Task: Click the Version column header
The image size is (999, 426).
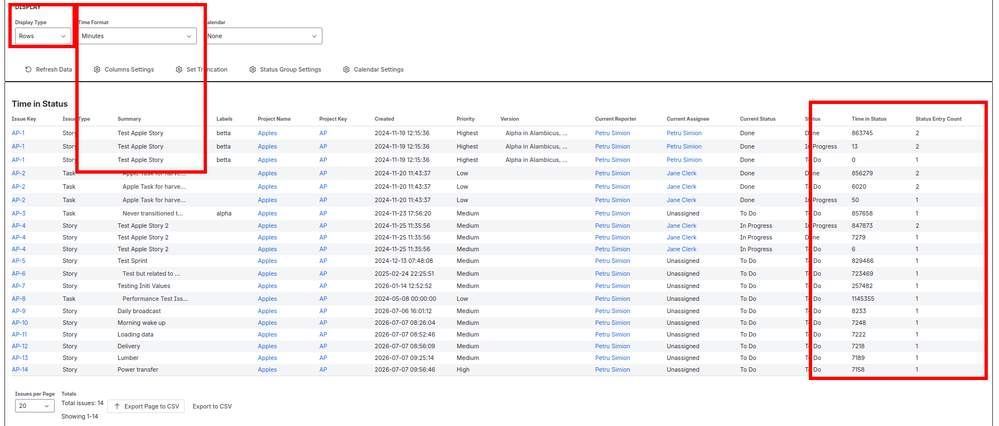Action: [x=510, y=119]
